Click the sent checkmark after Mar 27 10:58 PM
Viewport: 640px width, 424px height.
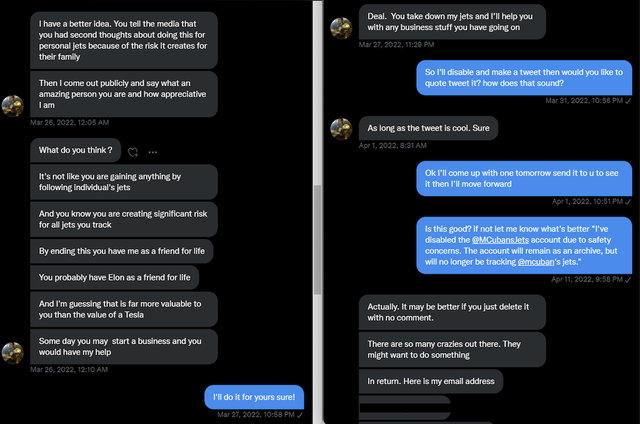(301, 414)
